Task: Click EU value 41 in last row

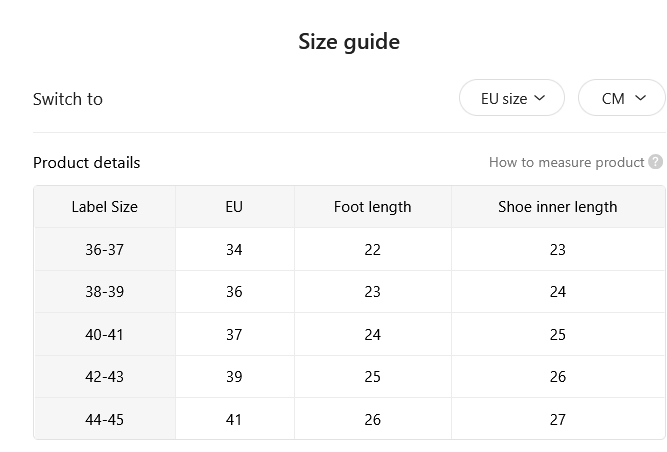Action: (x=234, y=420)
